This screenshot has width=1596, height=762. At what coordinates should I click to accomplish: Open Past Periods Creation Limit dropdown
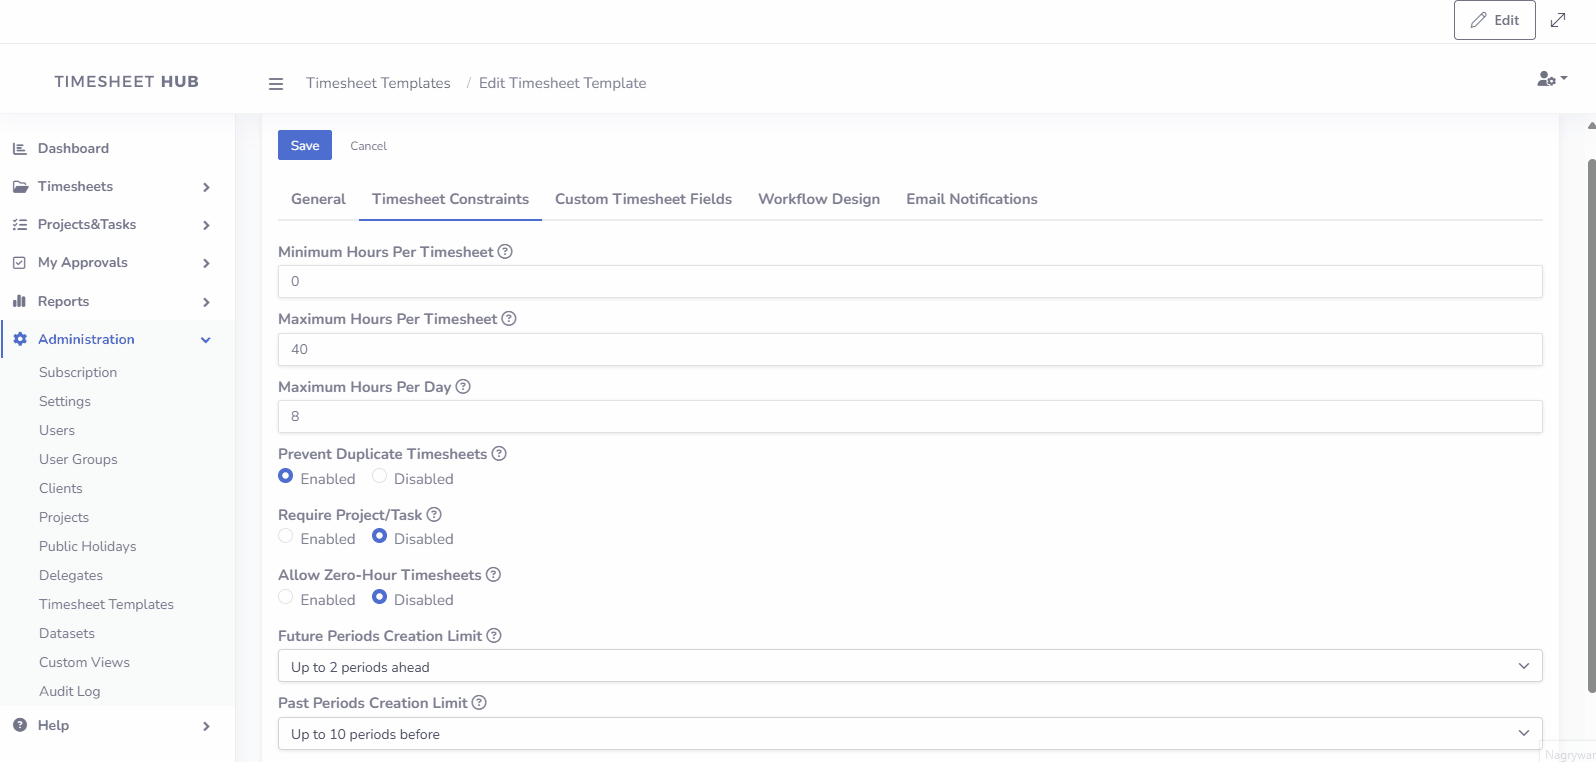pos(909,734)
